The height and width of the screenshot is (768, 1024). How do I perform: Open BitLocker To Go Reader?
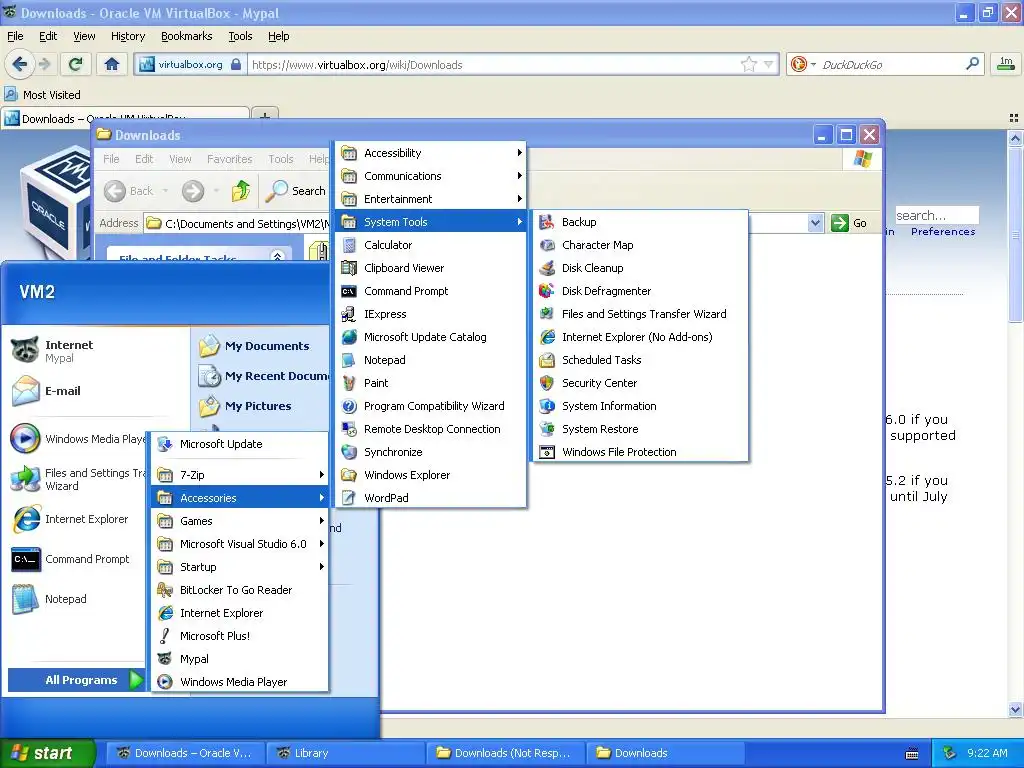[x=240, y=590]
